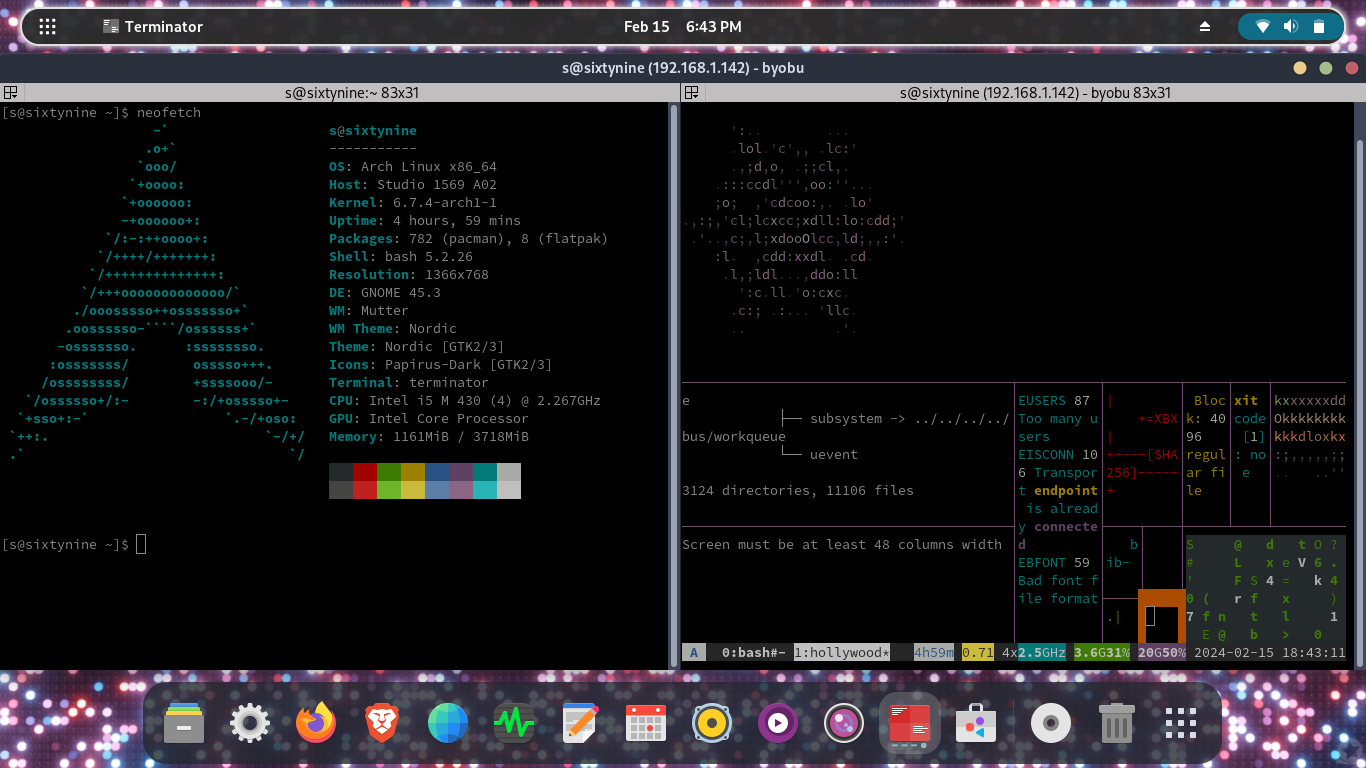1366x768 pixels.
Task: Open the Trash from the dock
Action: (x=1116, y=722)
